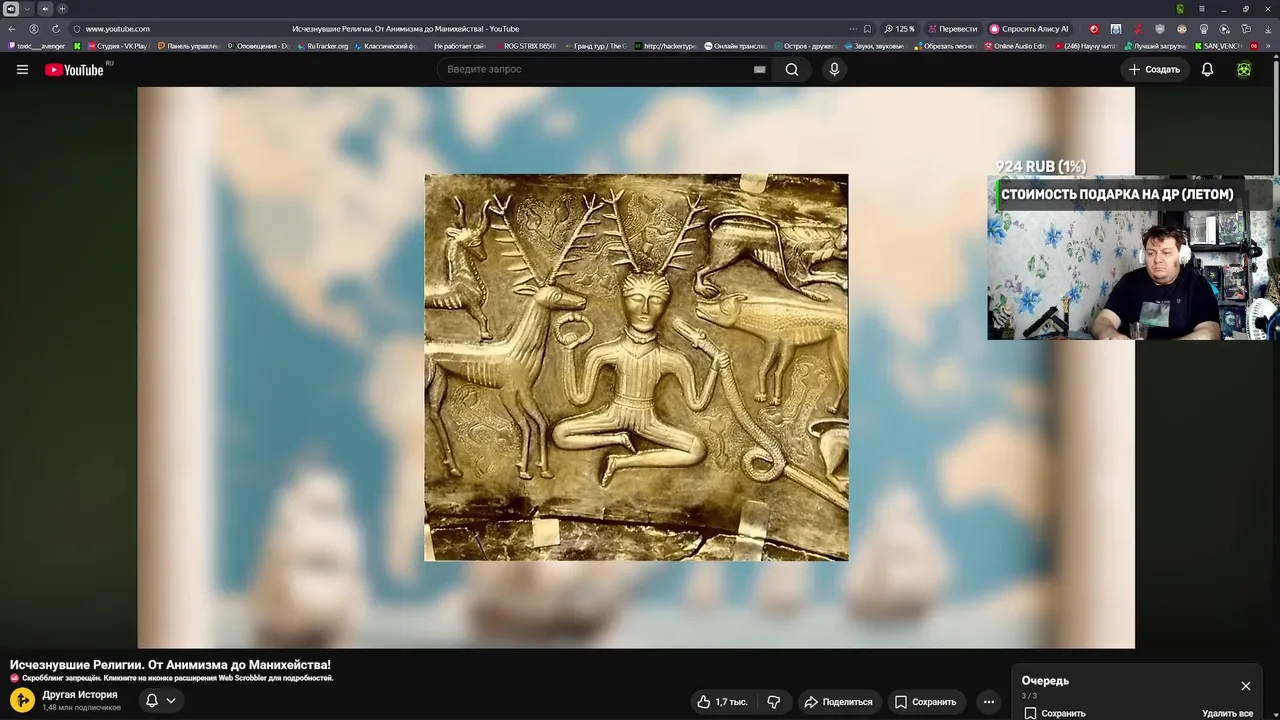
Task: Open new browser tab with plus
Action: (x=62, y=9)
